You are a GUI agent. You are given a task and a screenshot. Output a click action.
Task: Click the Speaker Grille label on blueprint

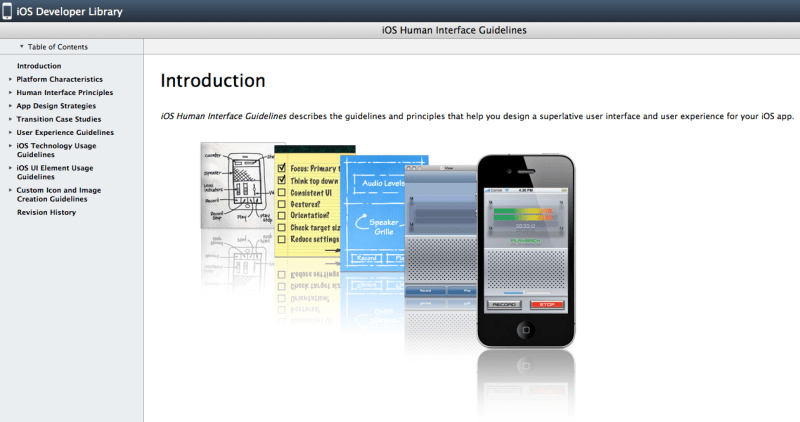coord(384,227)
